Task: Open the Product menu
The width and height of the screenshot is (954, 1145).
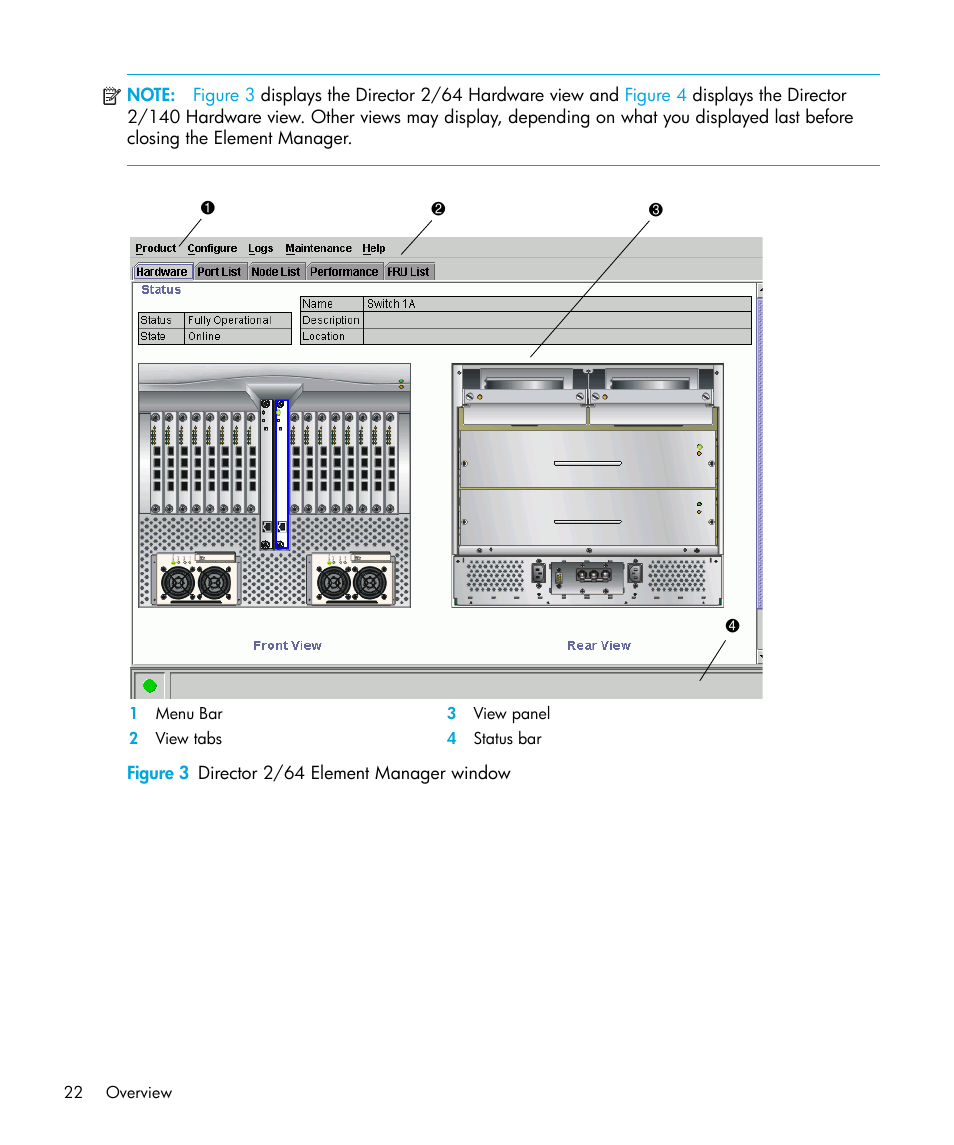Action: pyautogui.click(x=155, y=248)
